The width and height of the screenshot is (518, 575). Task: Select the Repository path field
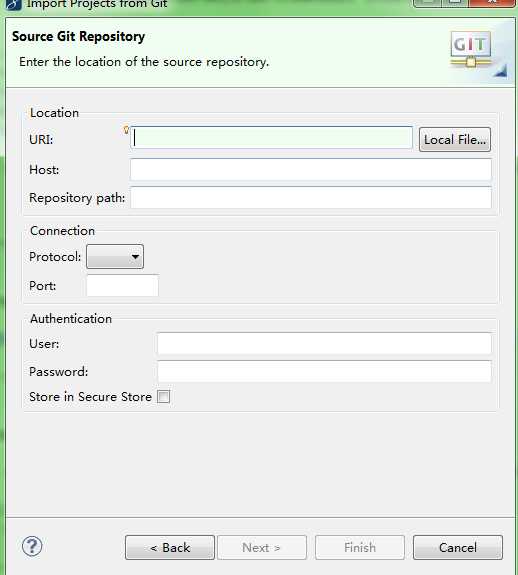click(311, 198)
